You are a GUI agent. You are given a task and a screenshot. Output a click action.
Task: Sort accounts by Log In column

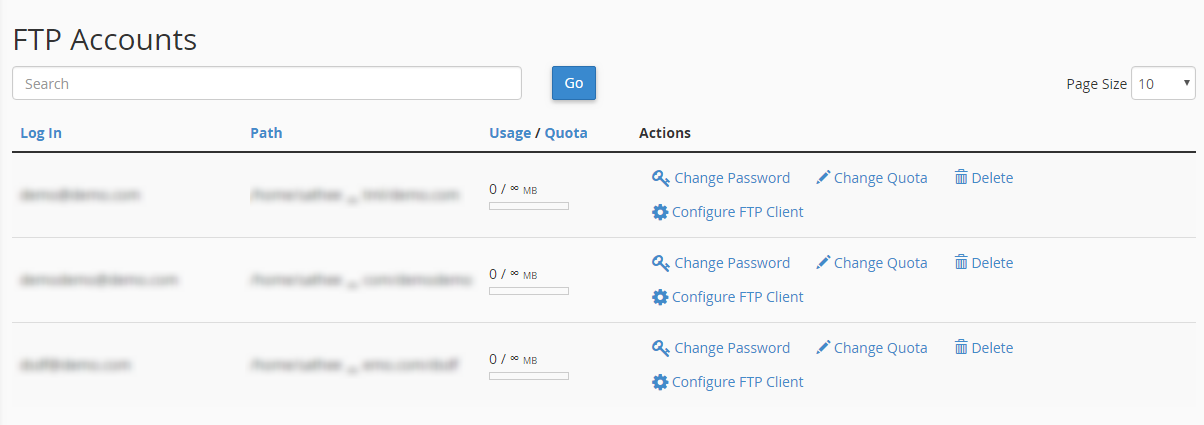coord(41,133)
